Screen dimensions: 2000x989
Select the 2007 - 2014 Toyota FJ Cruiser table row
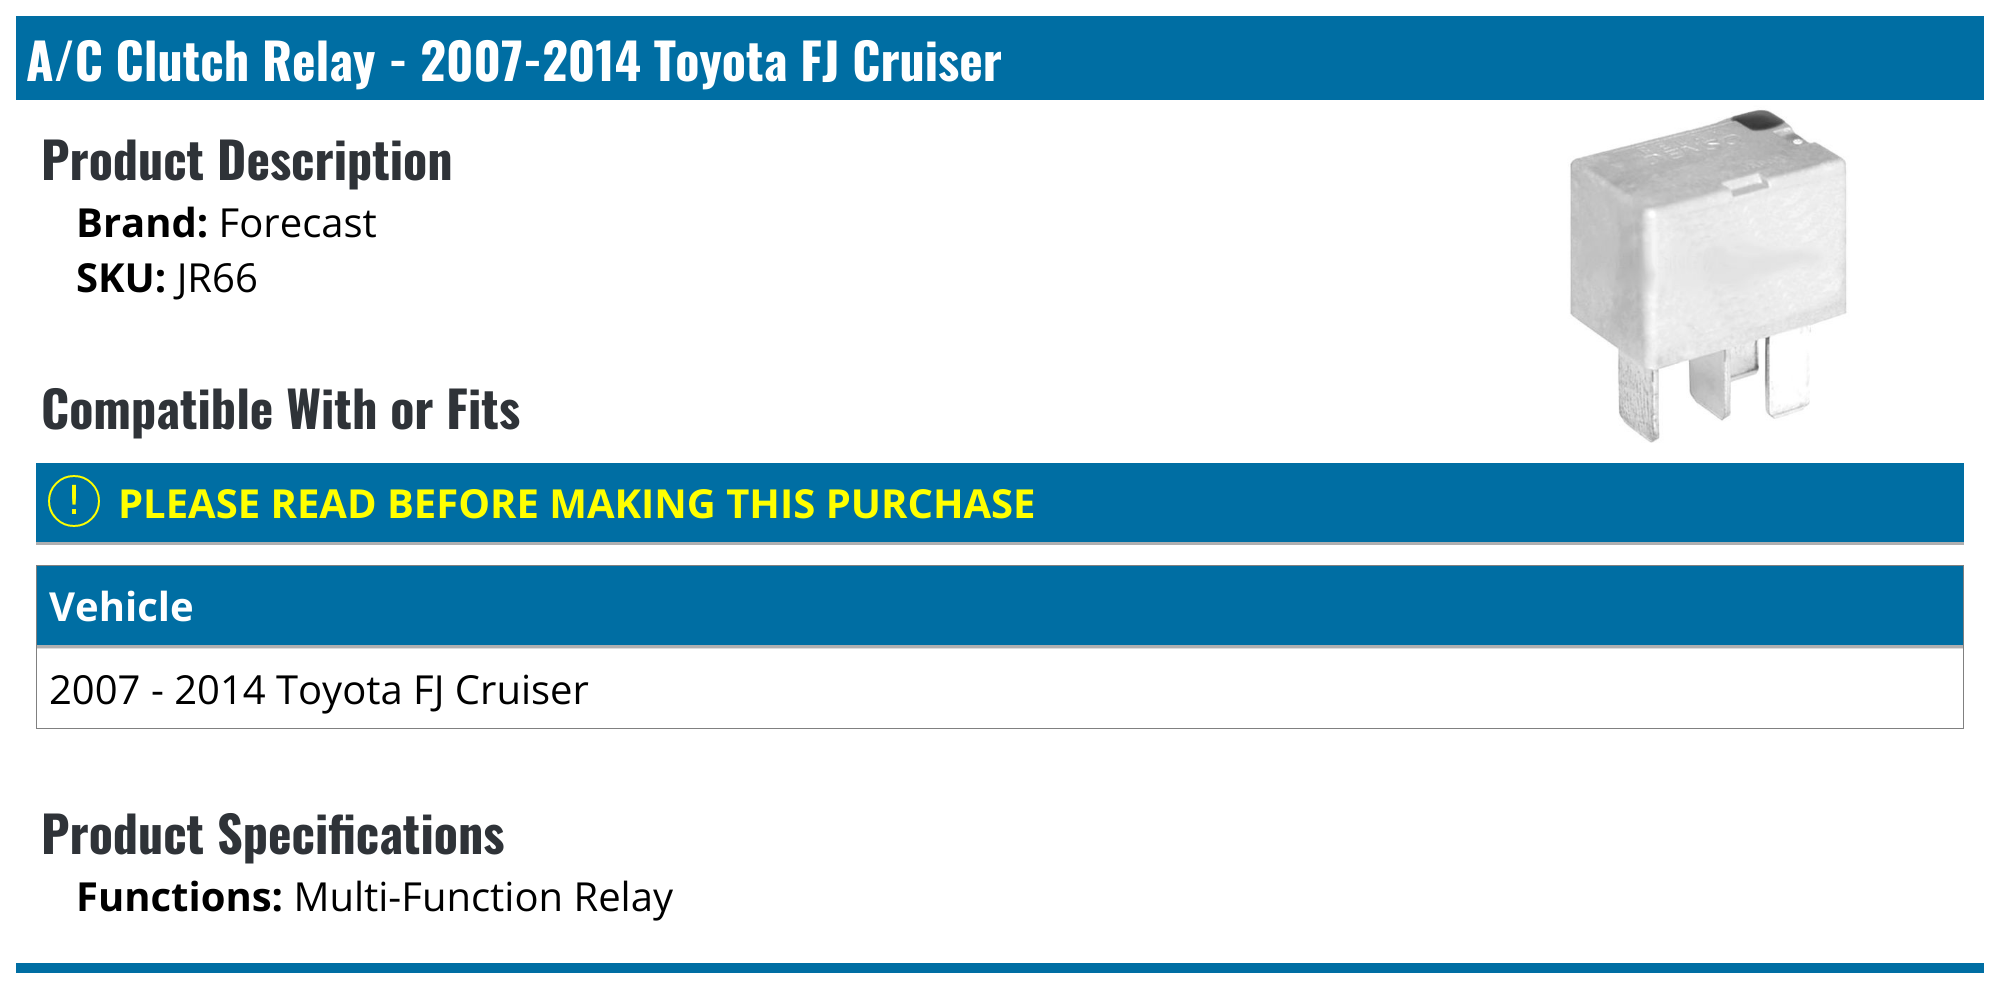(318, 690)
